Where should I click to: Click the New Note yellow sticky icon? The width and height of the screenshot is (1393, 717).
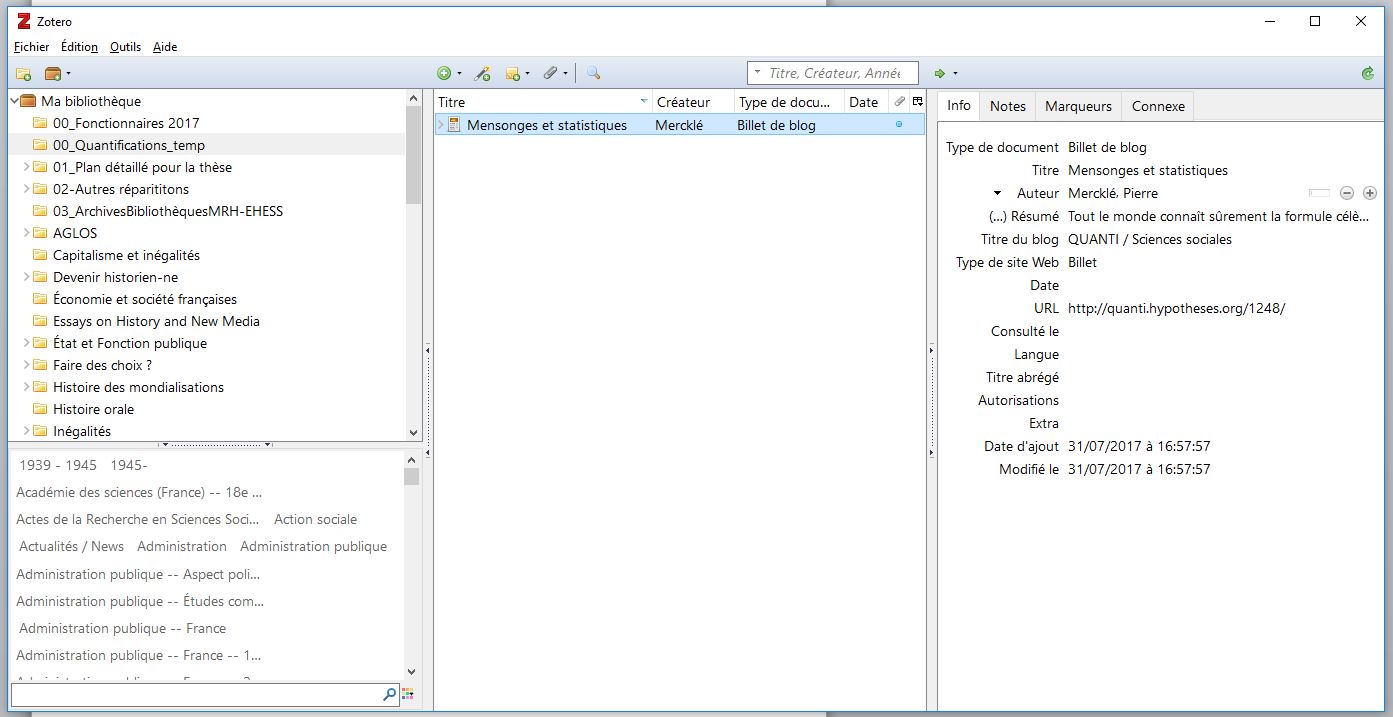pos(513,73)
